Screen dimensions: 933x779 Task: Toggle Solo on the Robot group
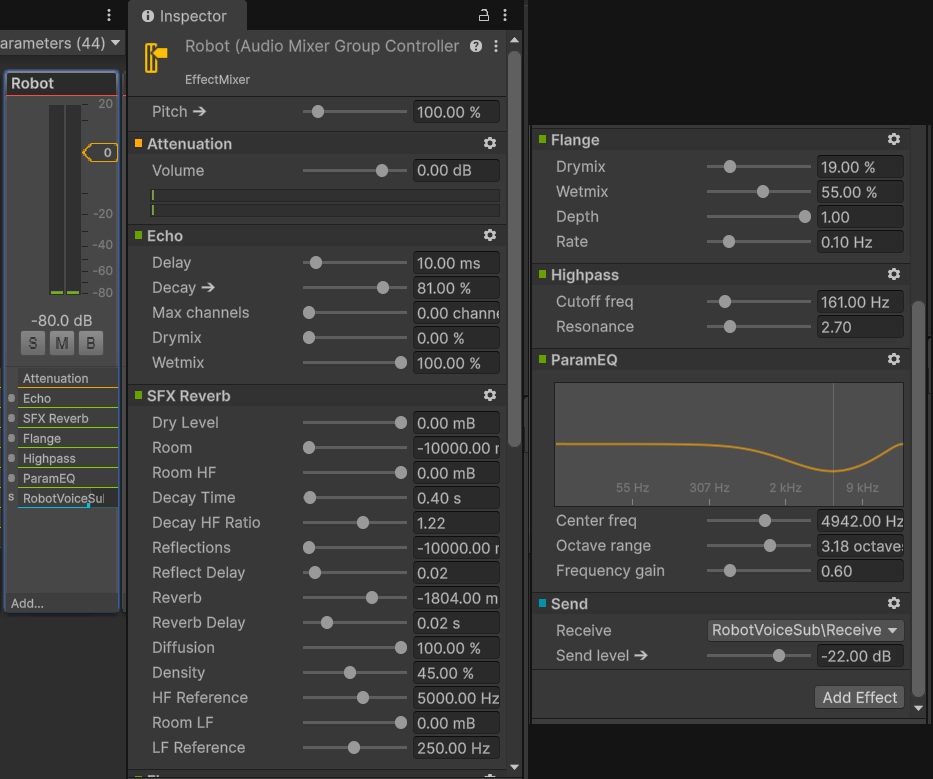click(x=33, y=343)
